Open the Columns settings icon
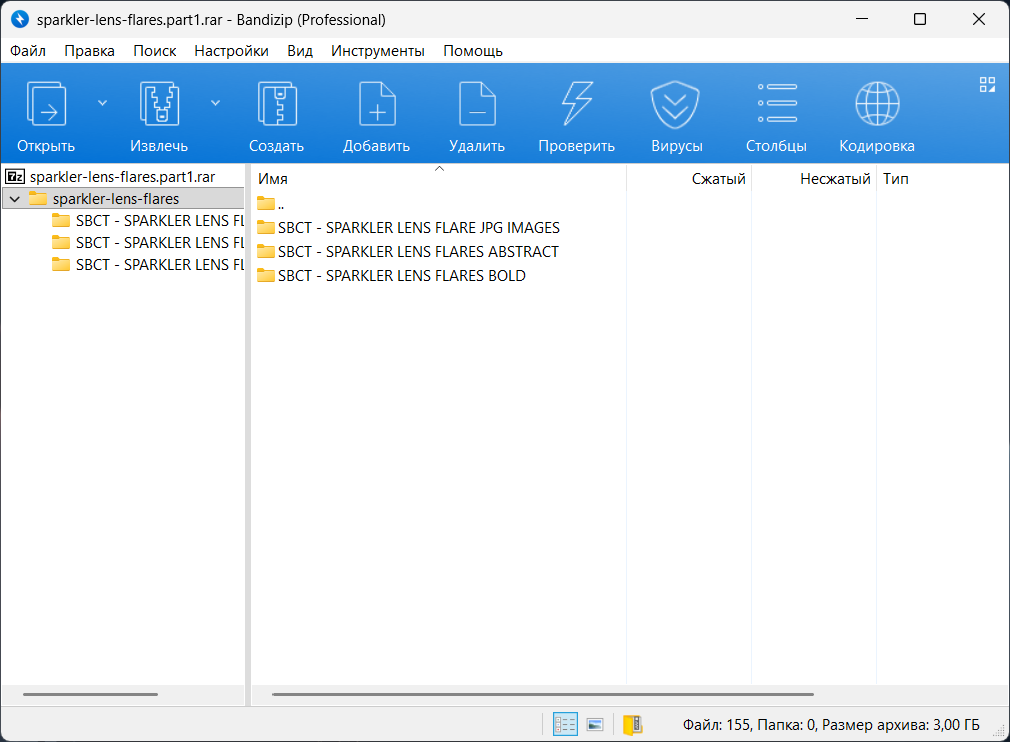Viewport: 1010px width, 742px height. coord(776,105)
